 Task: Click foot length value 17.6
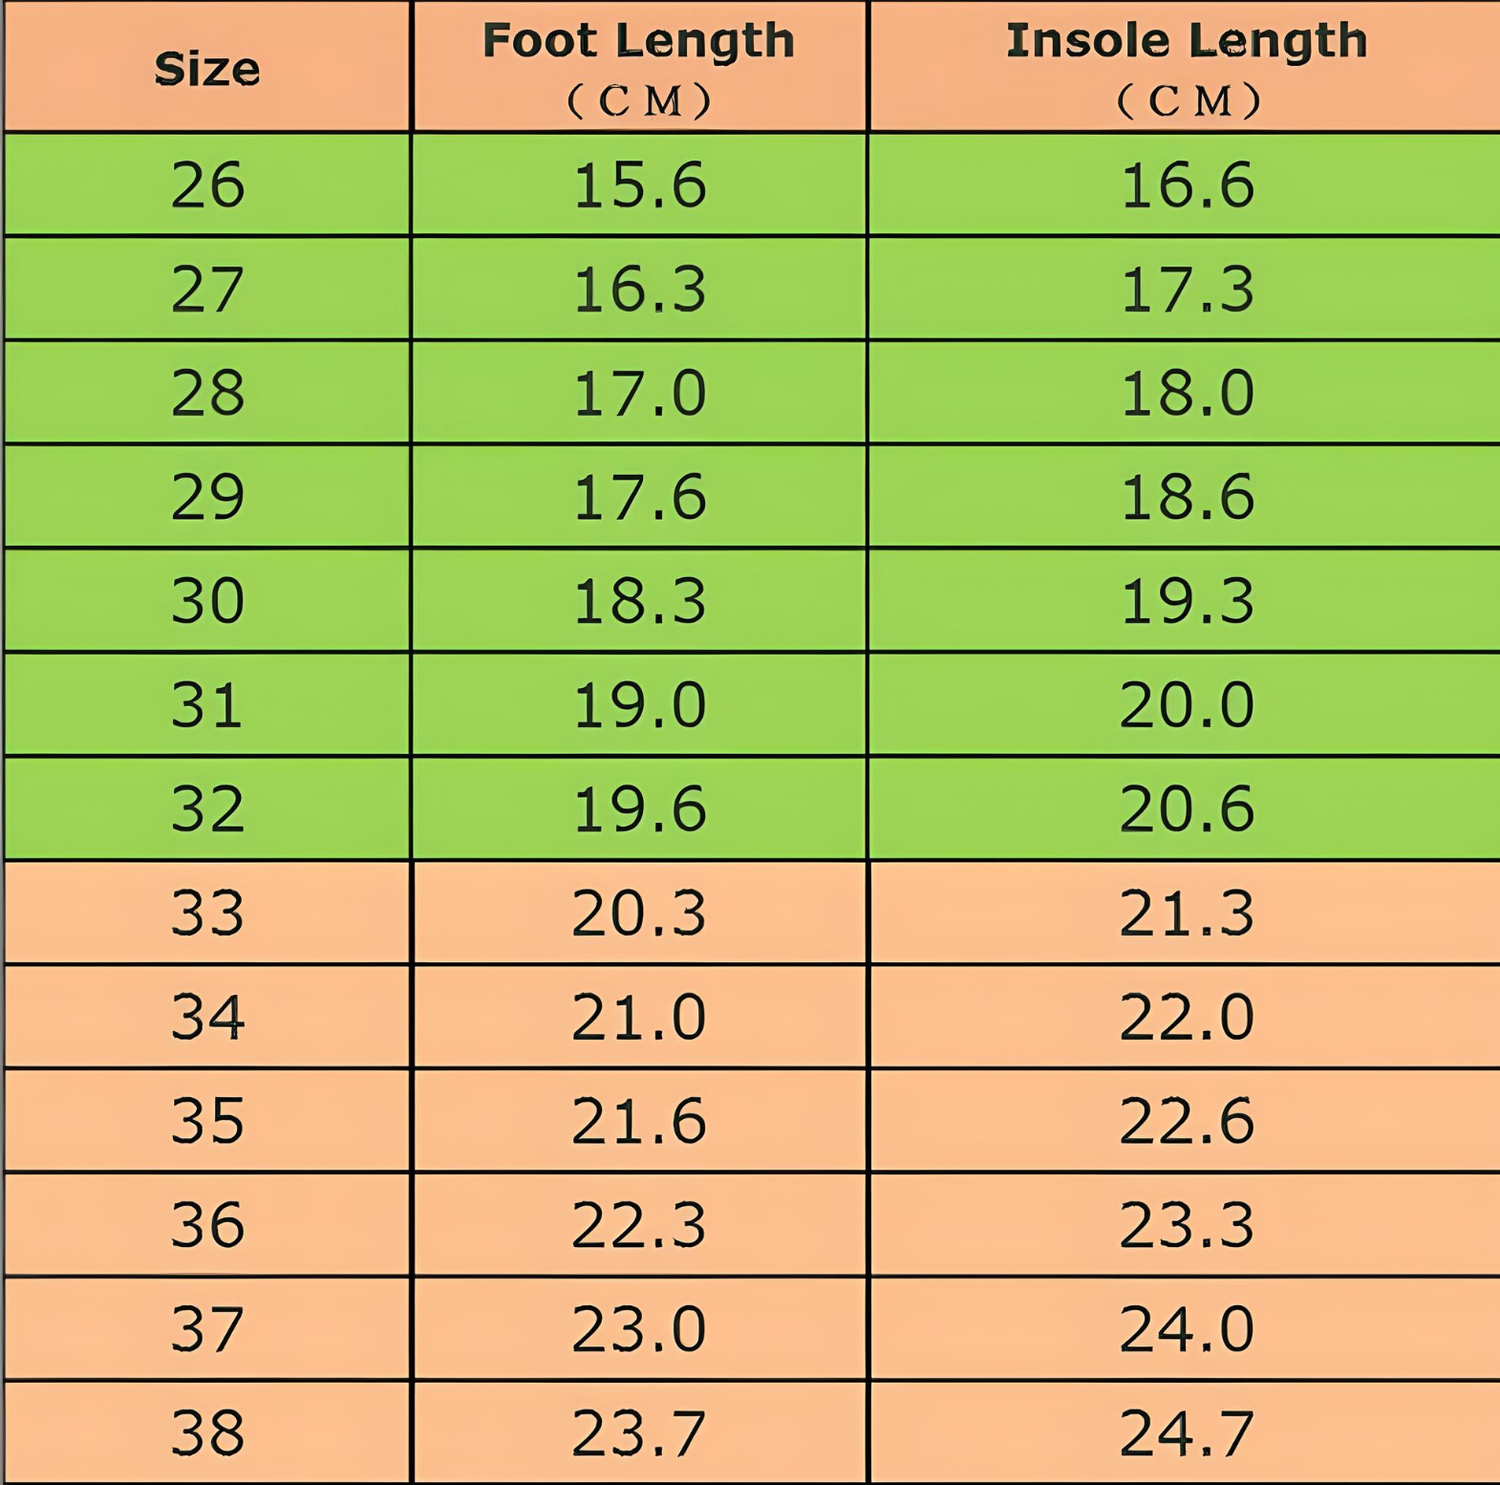(639, 497)
